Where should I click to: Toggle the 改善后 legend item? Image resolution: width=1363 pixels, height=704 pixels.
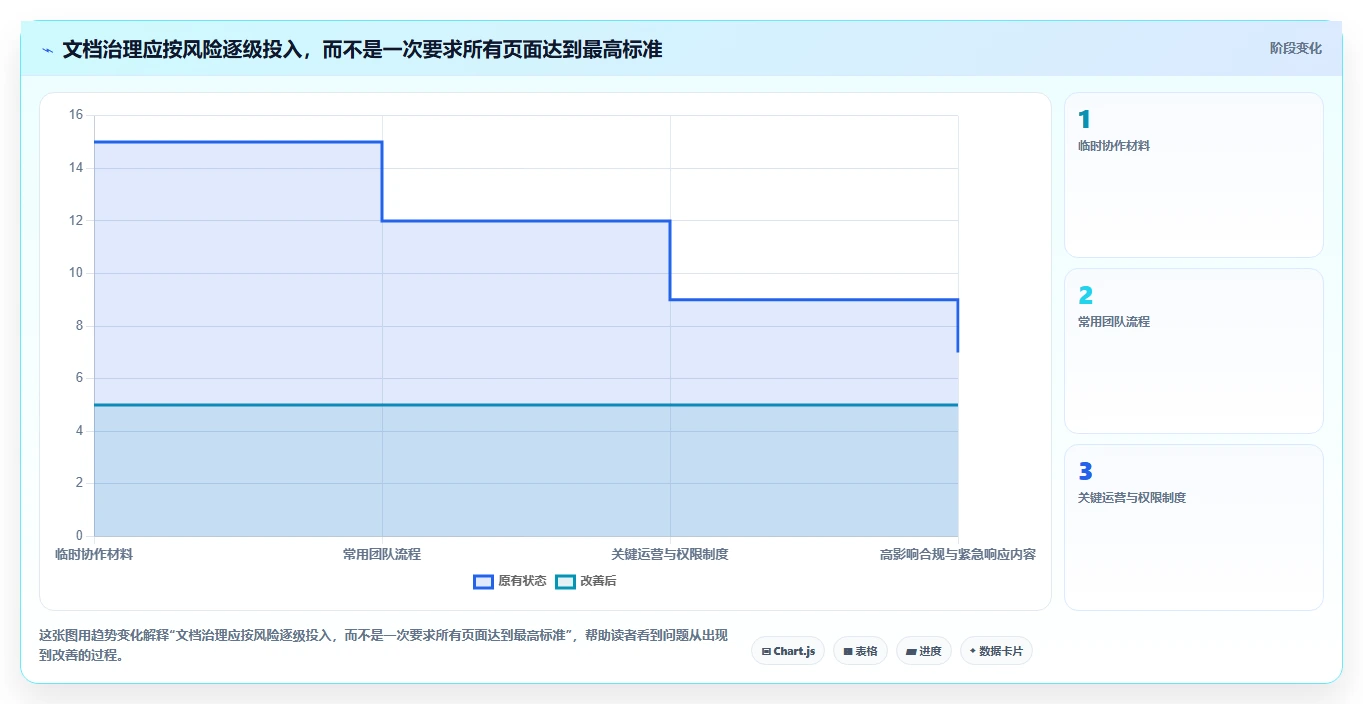tap(586, 581)
